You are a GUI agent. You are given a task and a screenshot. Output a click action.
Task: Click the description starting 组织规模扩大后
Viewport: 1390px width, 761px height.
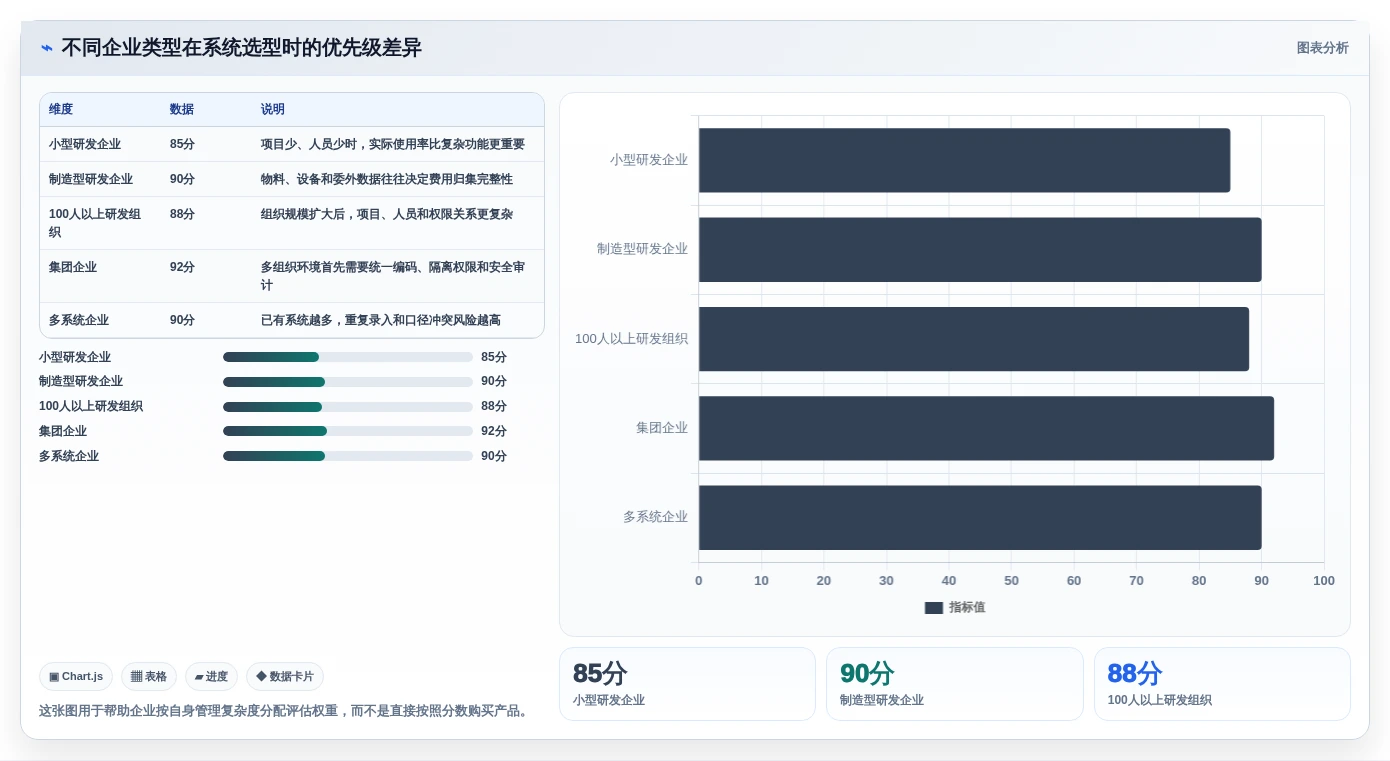387,214
